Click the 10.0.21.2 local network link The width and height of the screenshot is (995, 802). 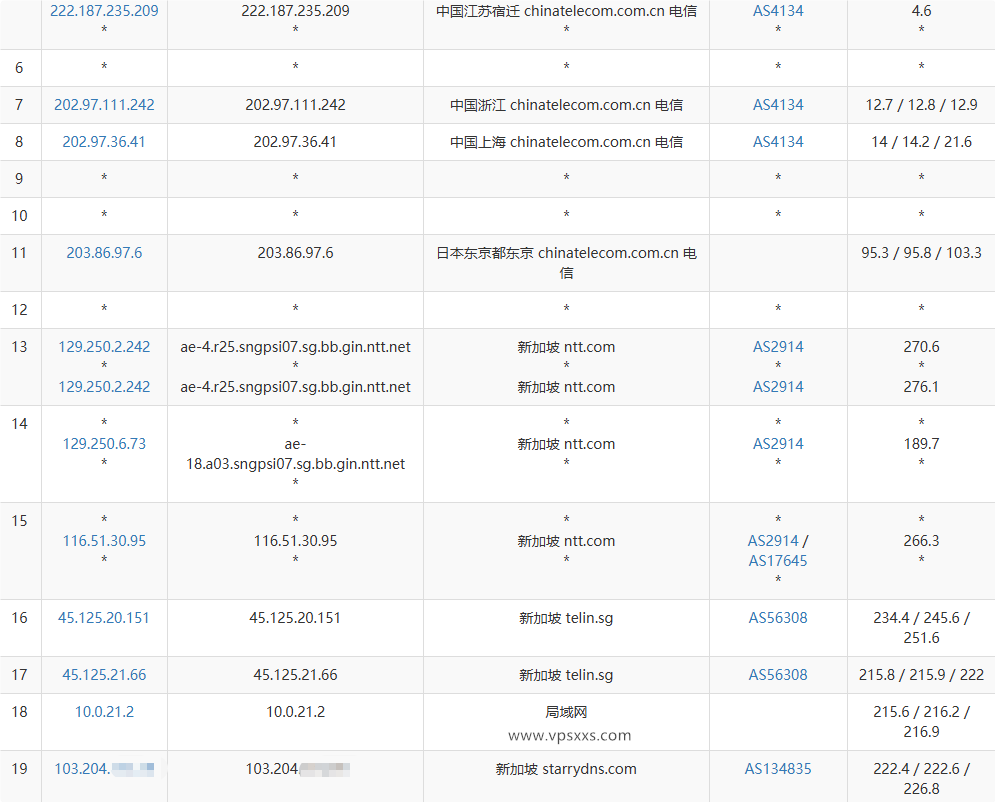[103, 711]
